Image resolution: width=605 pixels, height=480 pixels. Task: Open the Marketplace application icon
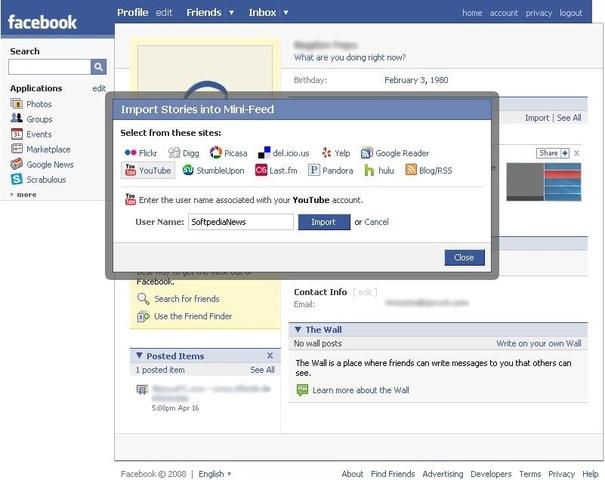pyautogui.click(x=17, y=149)
